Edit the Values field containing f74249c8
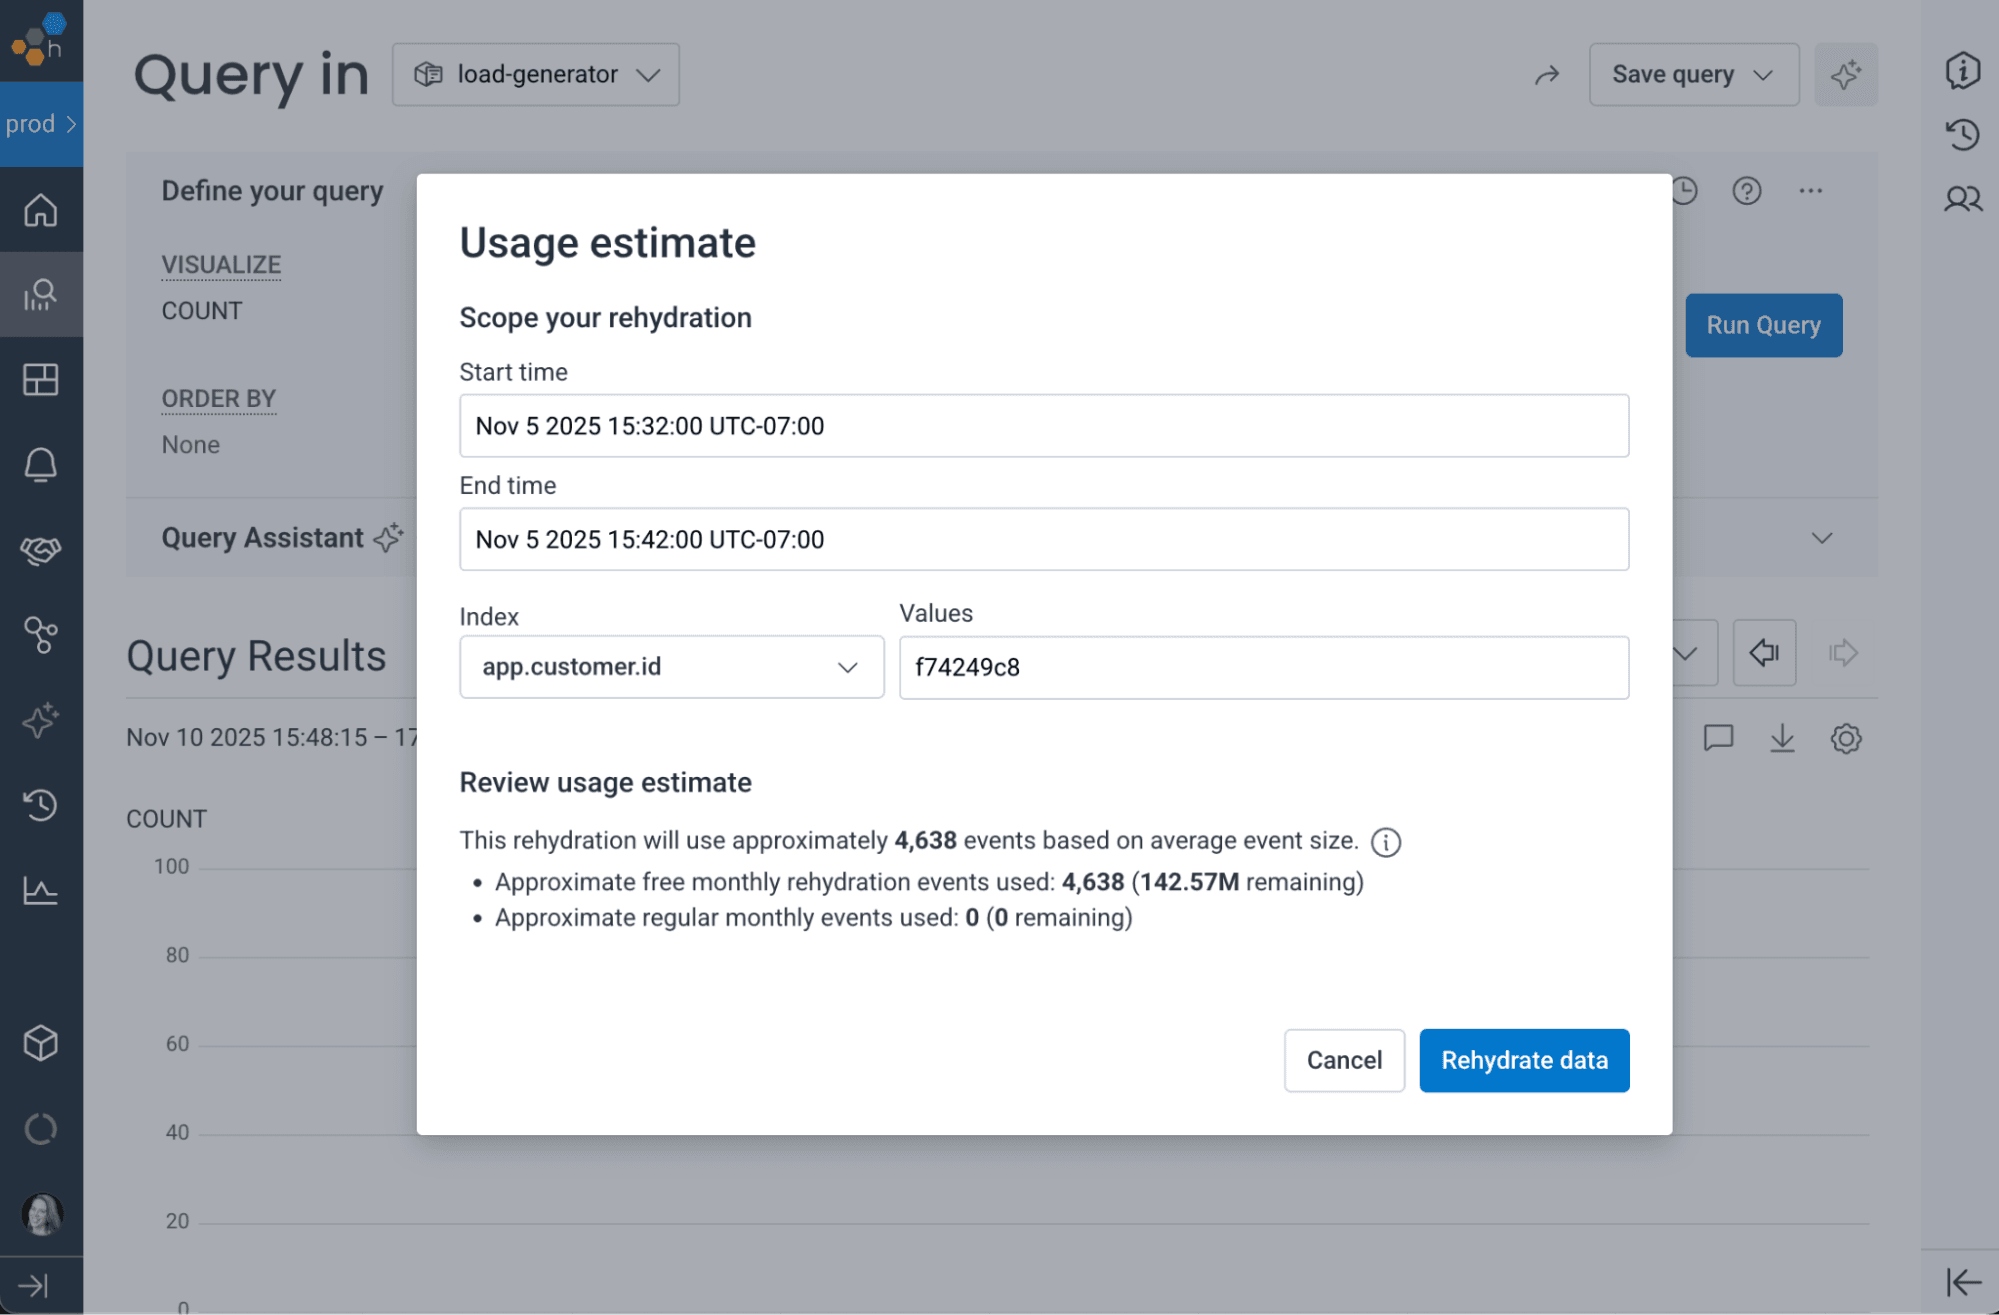Image resolution: width=1999 pixels, height=1315 pixels. point(1262,667)
